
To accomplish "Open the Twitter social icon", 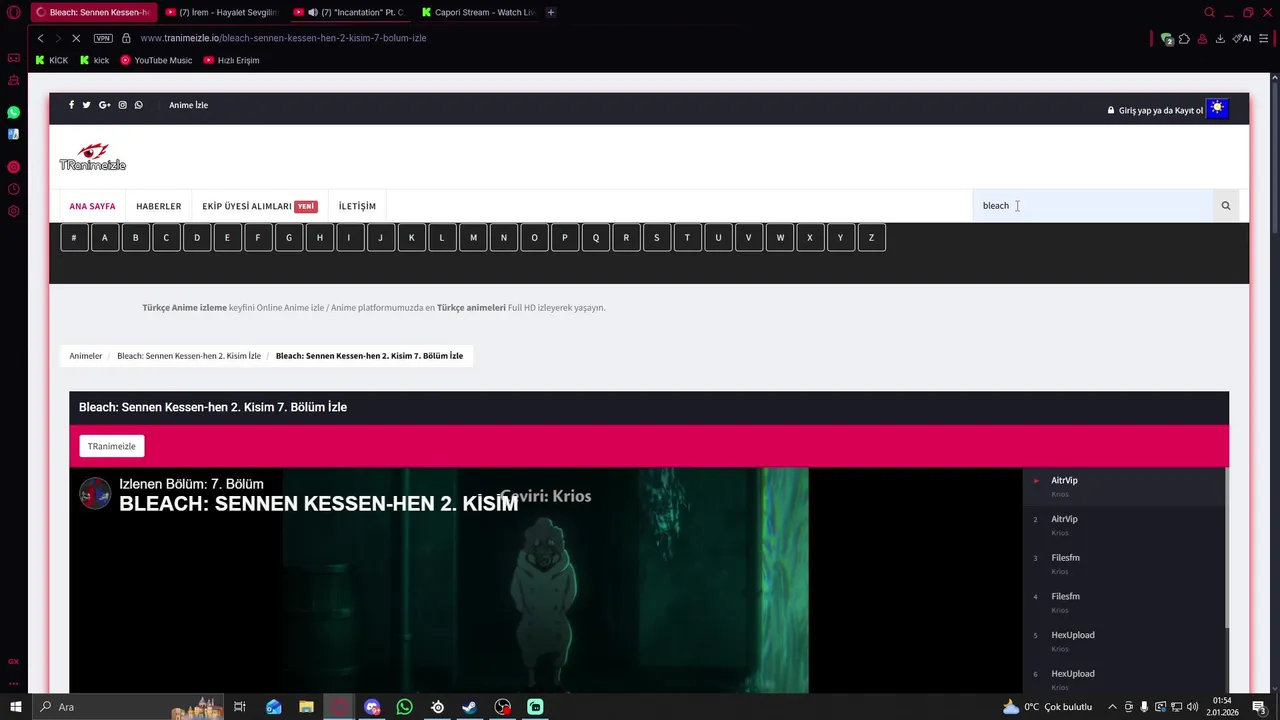I will pos(86,105).
